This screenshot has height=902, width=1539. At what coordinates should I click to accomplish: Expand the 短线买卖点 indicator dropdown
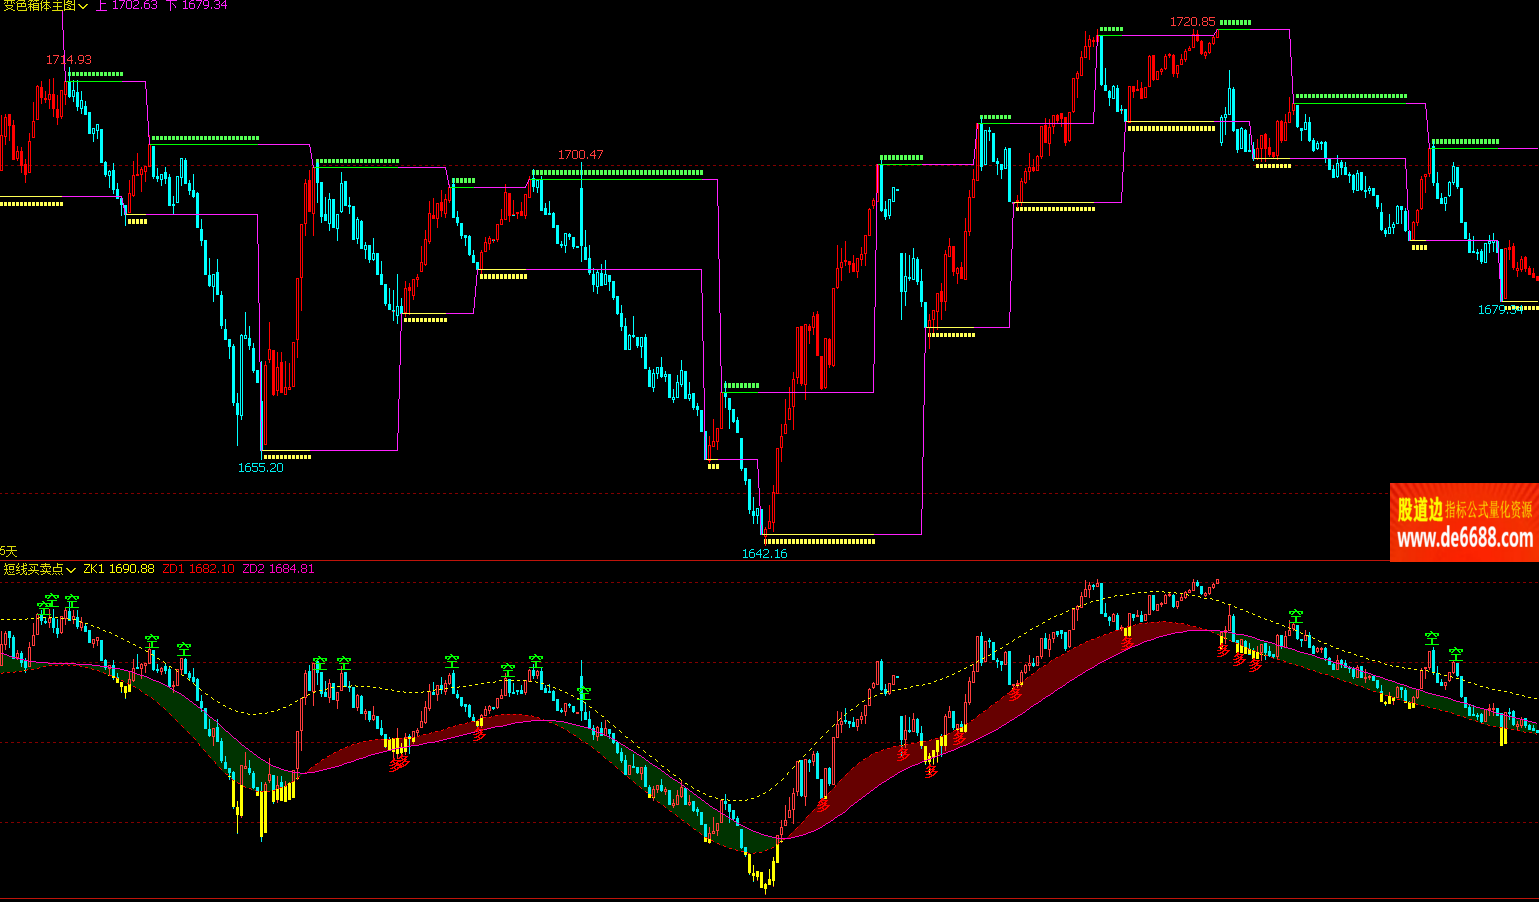coord(71,569)
